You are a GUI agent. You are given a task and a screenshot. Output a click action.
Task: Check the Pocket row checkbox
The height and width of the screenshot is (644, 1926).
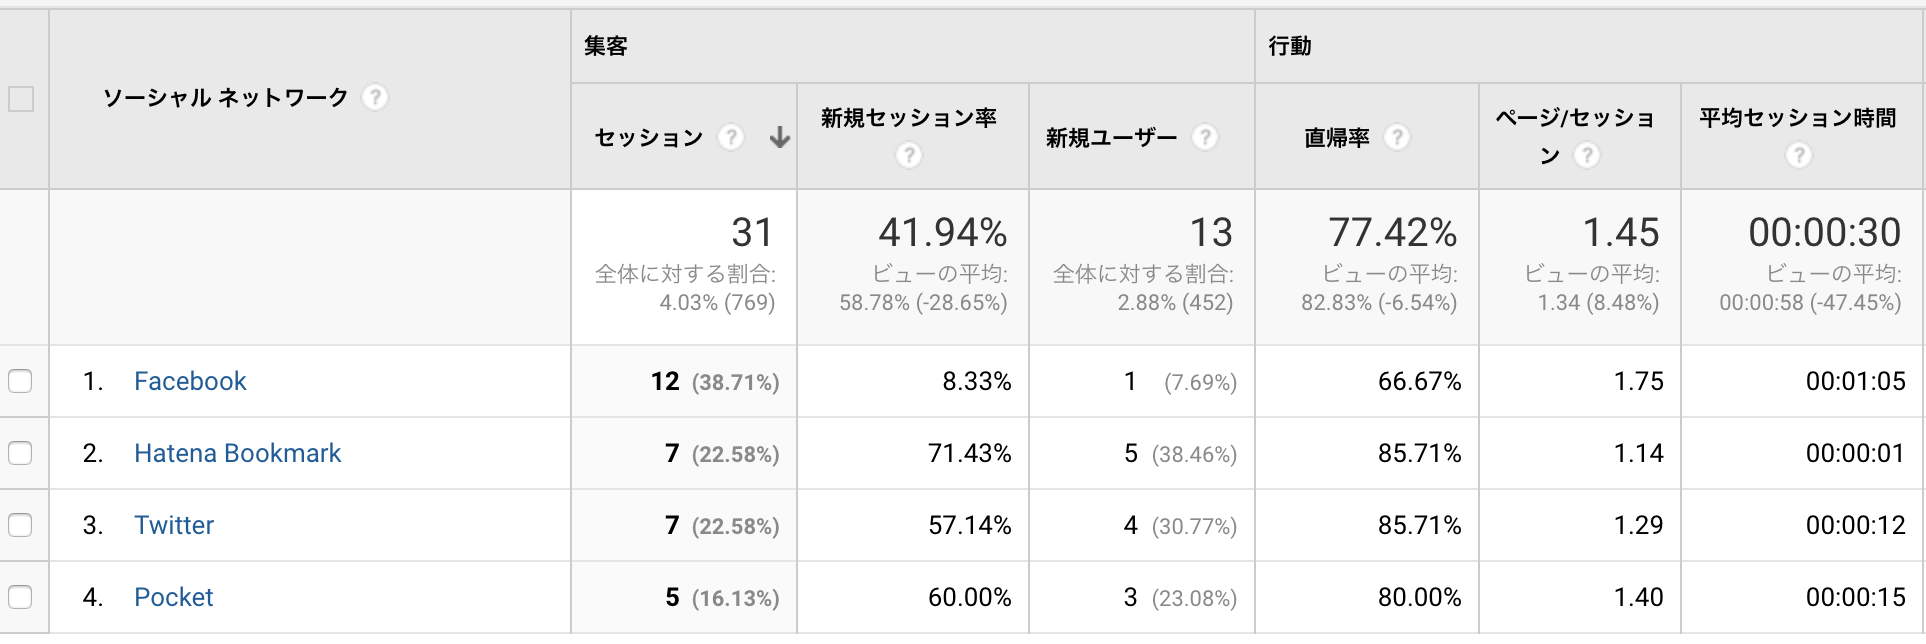(20, 597)
